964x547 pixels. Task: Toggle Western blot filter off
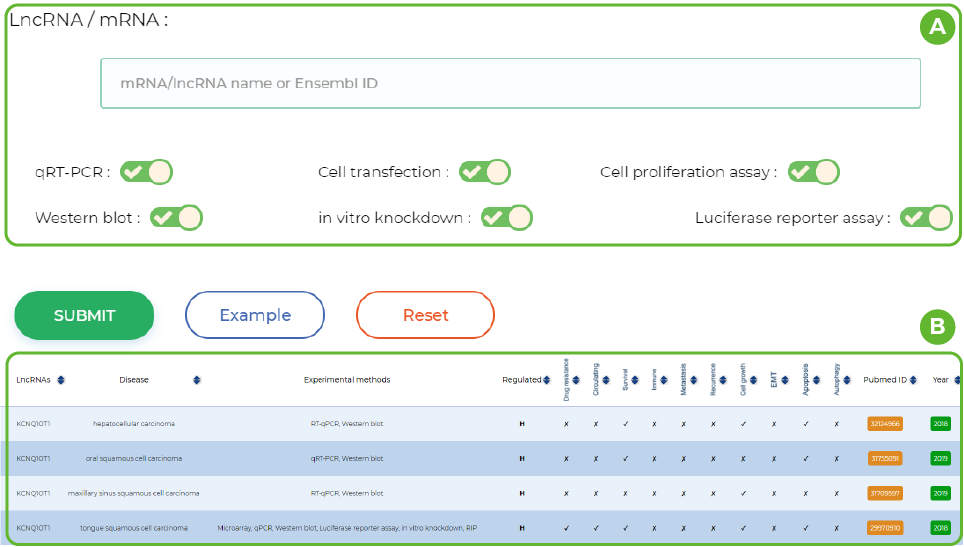click(x=176, y=217)
